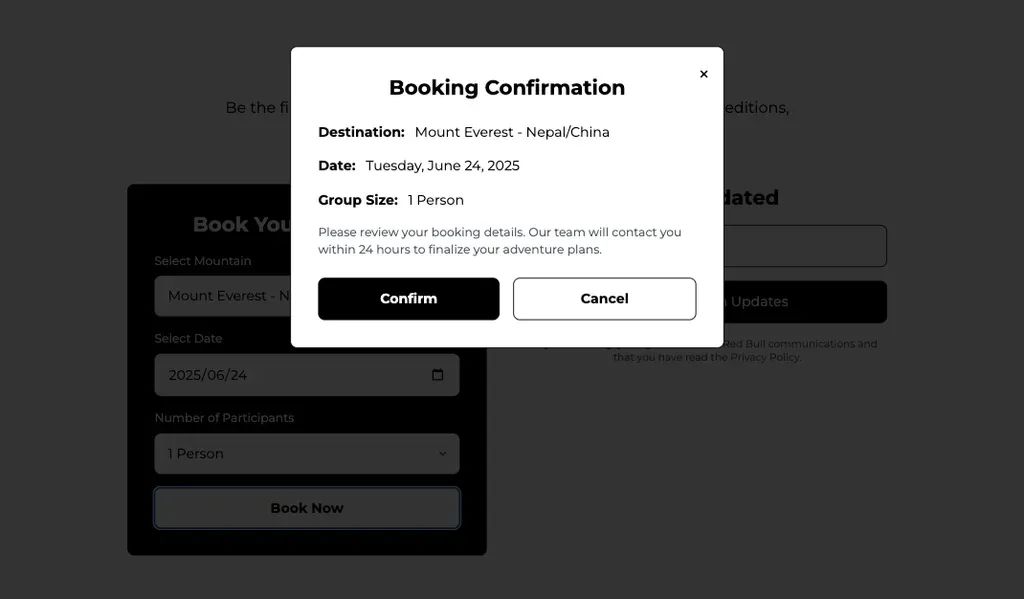Viewport: 1024px width, 599px height.
Task: Click the calendar icon in date field
Action: coord(437,375)
